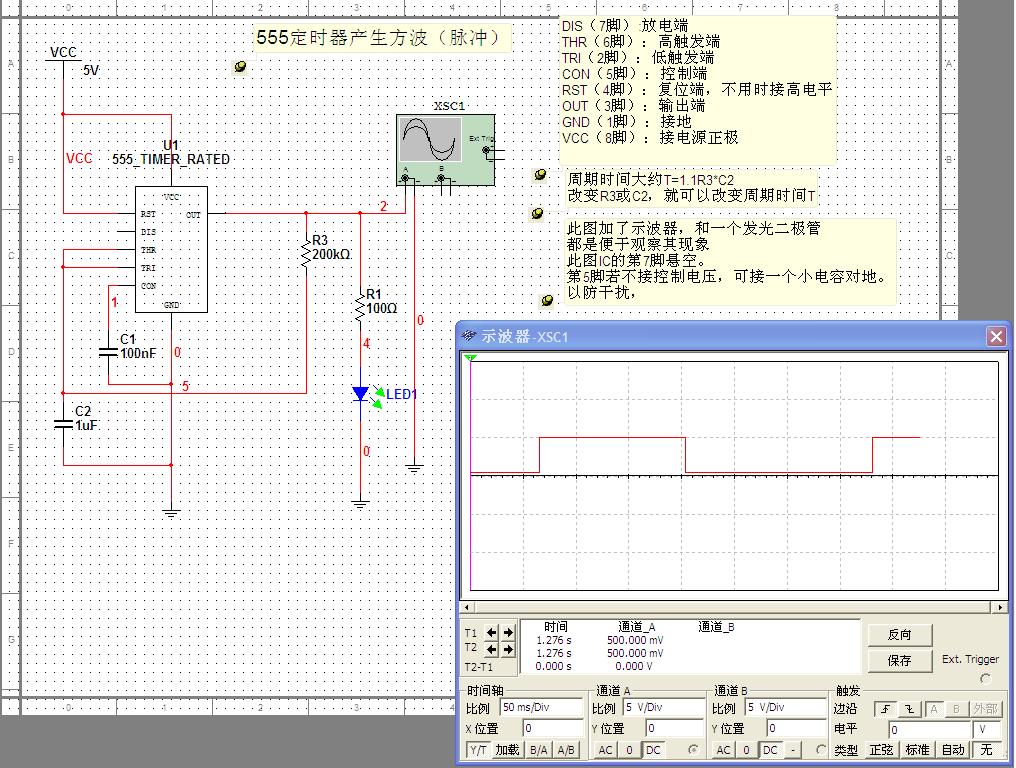Enable the Ext. Trigger radio button
The width and height of the screenshot is (1016, 768).
click(x=985, y=679)
